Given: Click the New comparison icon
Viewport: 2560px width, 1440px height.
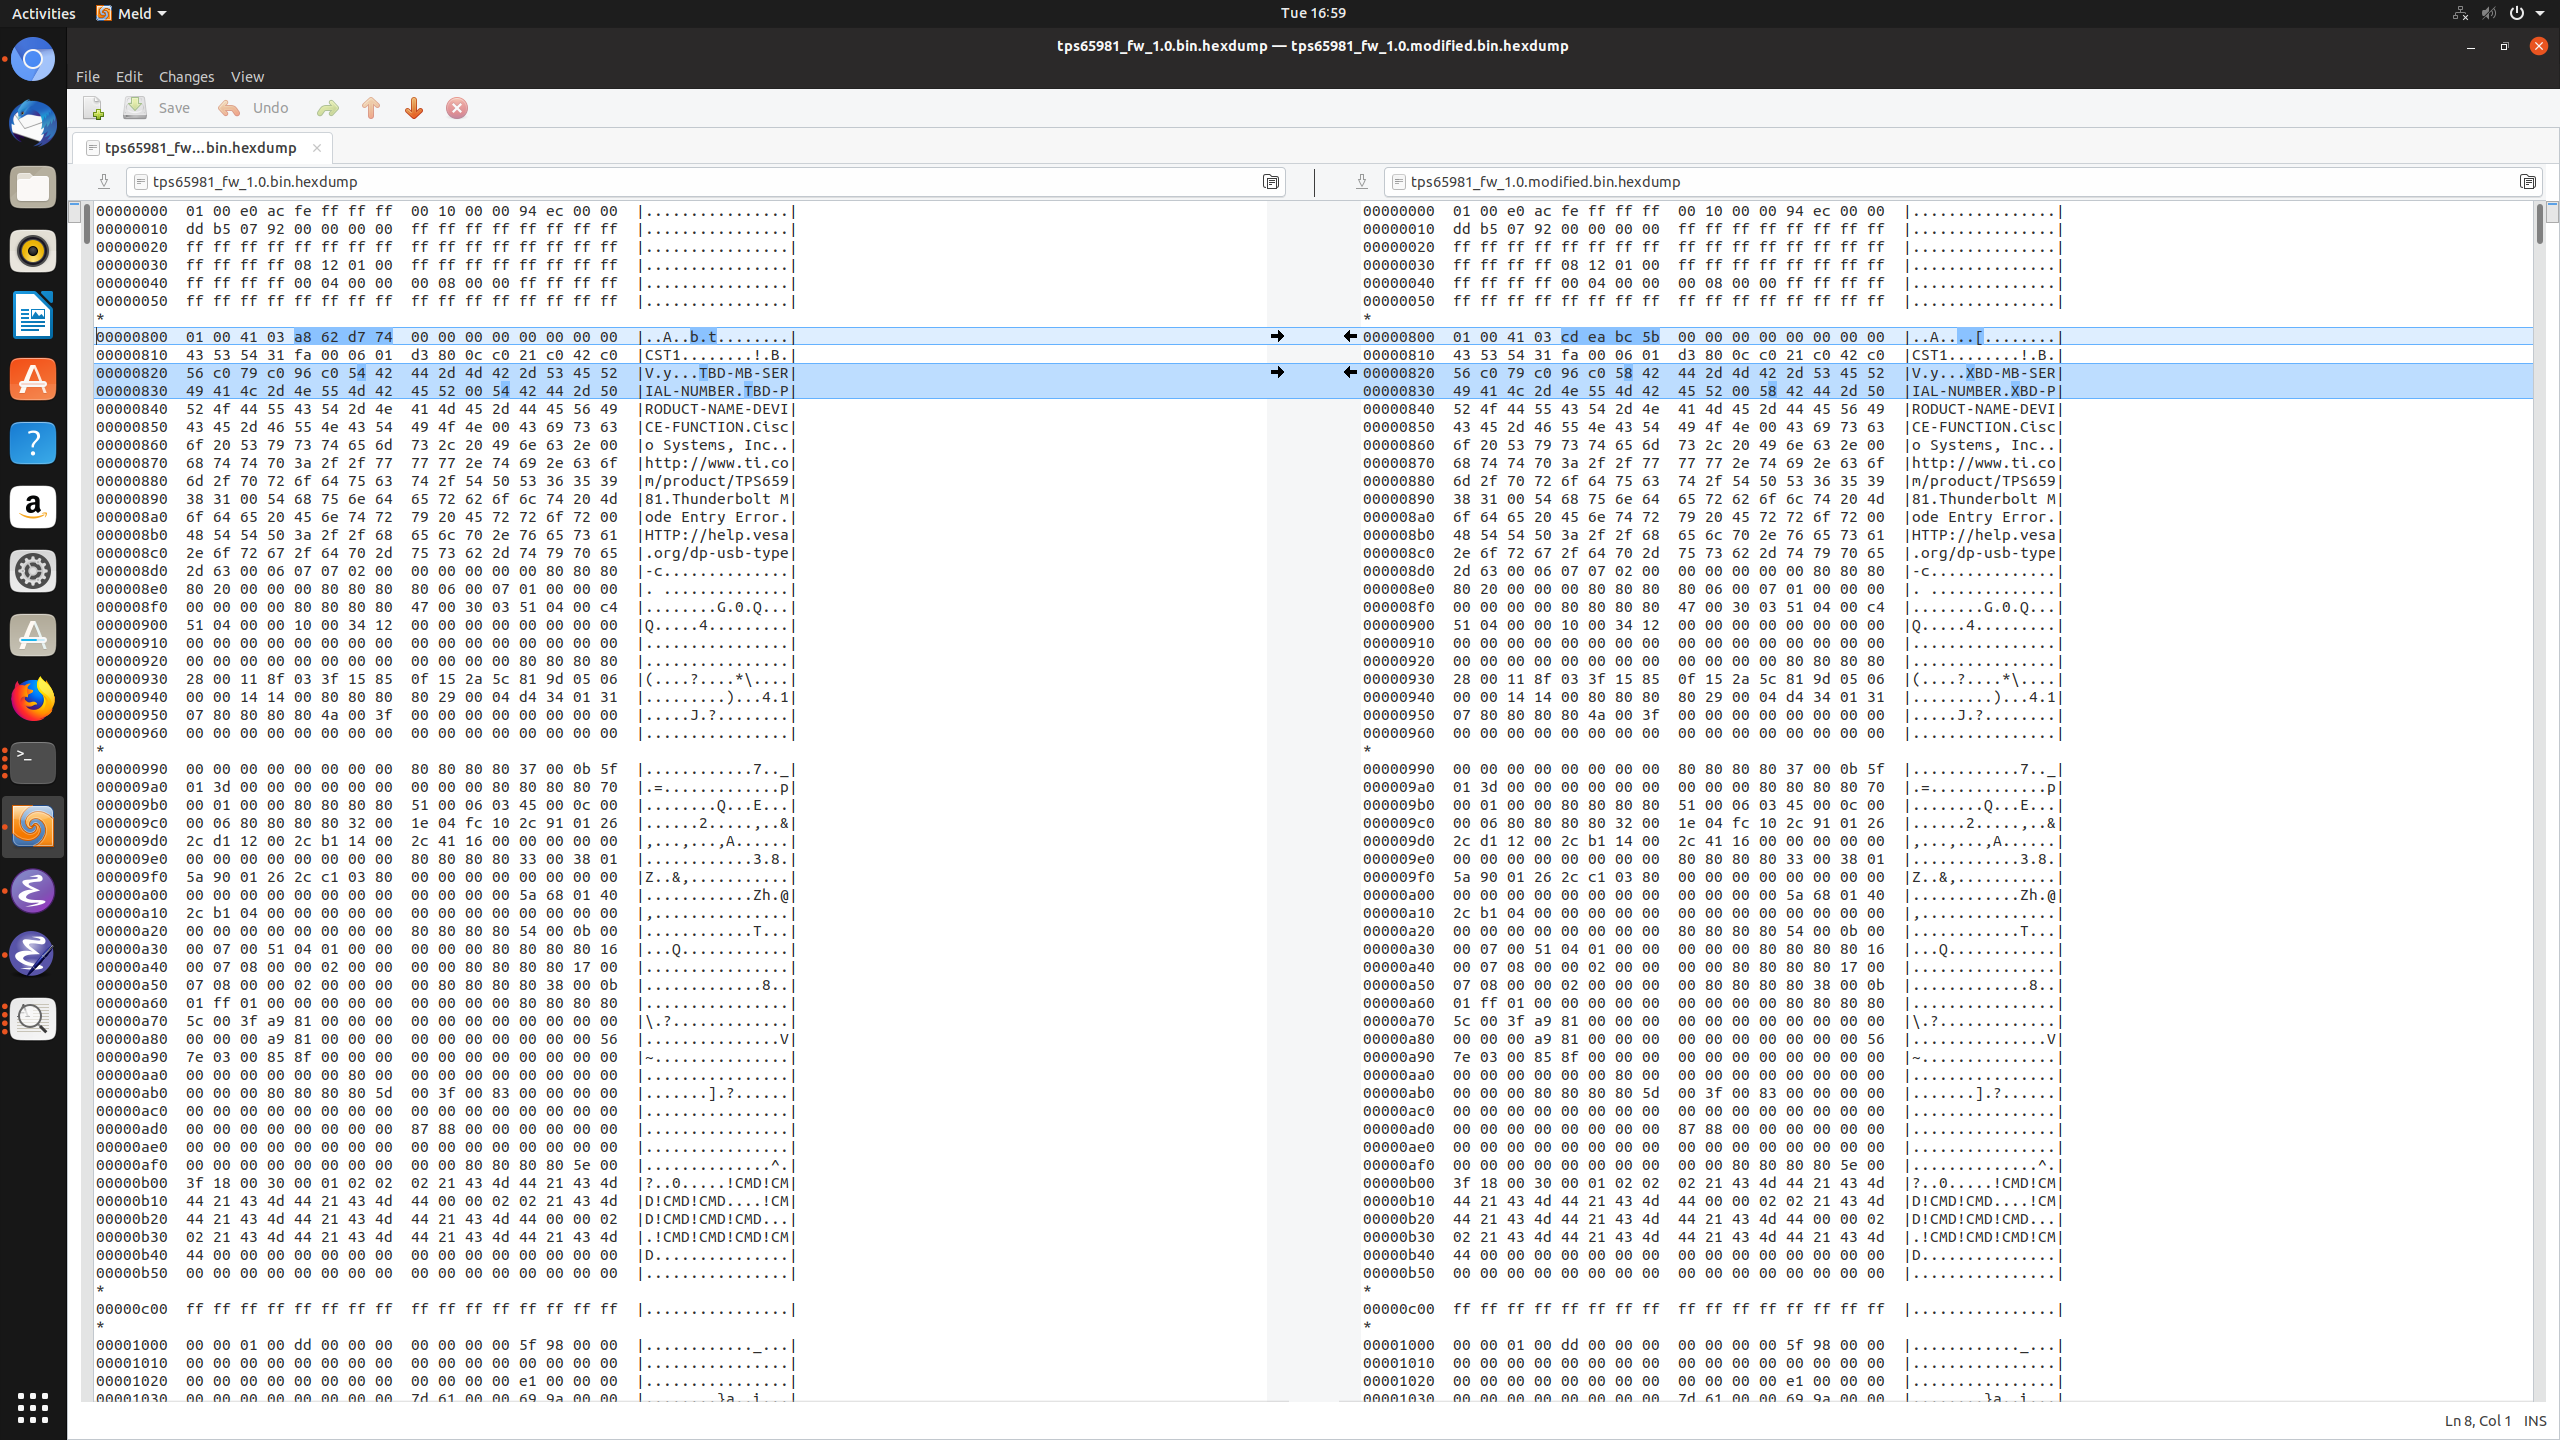Looking at the screenshot, I should (x=93, y=108).
